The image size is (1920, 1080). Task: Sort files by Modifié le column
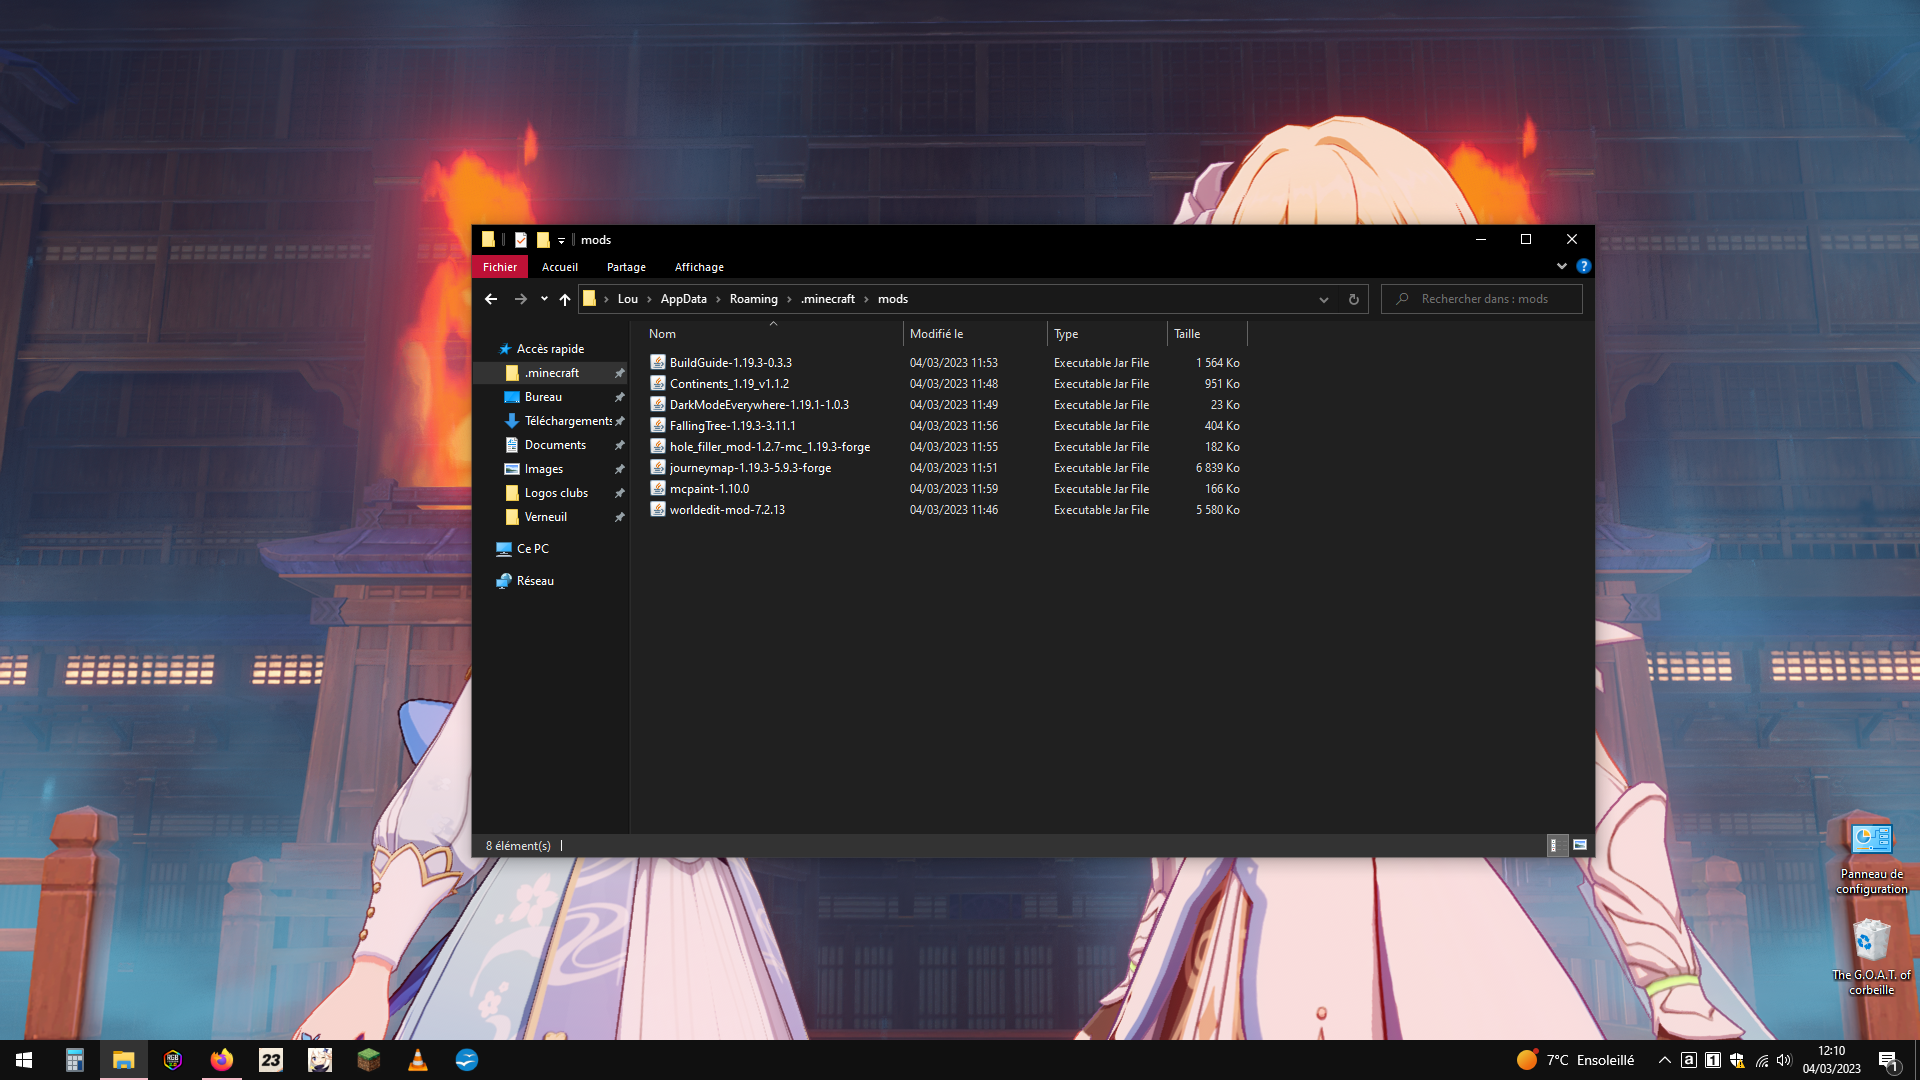pos(975,334)
